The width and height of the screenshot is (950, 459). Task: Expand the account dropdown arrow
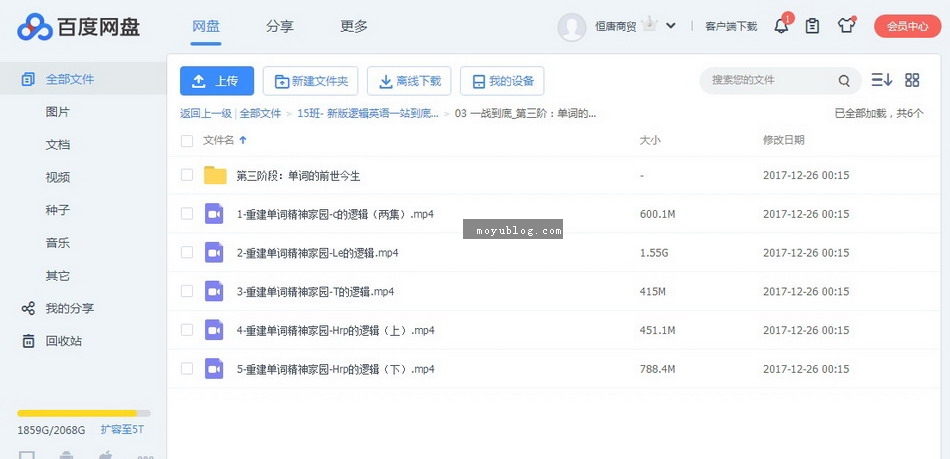point(671,26)
